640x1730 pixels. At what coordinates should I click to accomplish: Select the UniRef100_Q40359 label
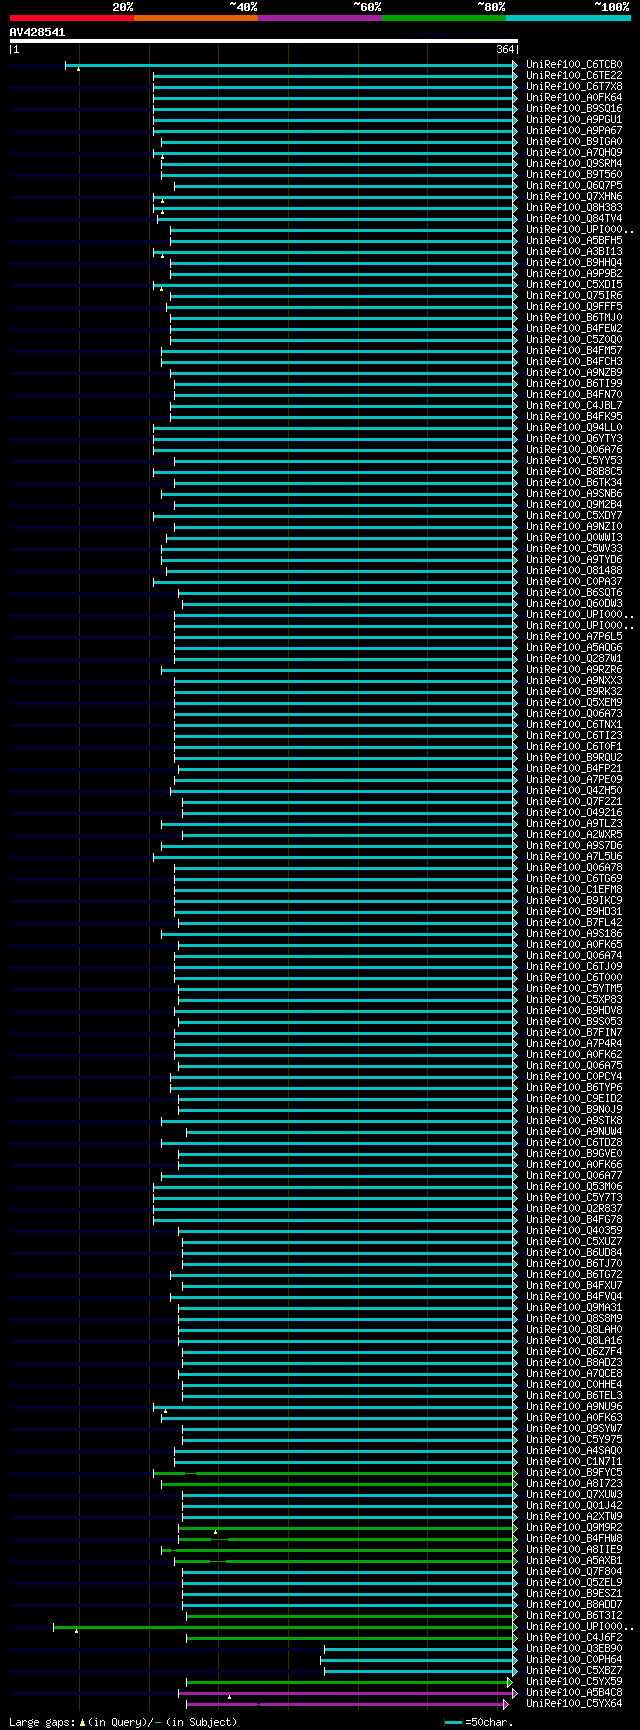574,1231
